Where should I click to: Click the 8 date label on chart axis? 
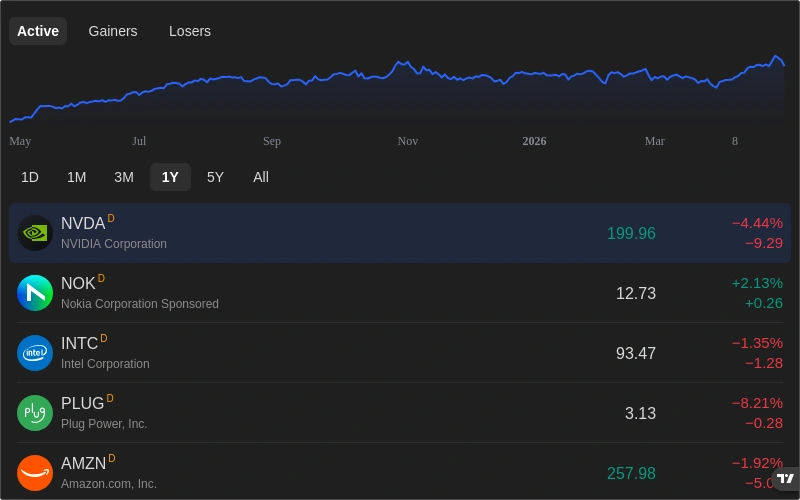(735, 141)
